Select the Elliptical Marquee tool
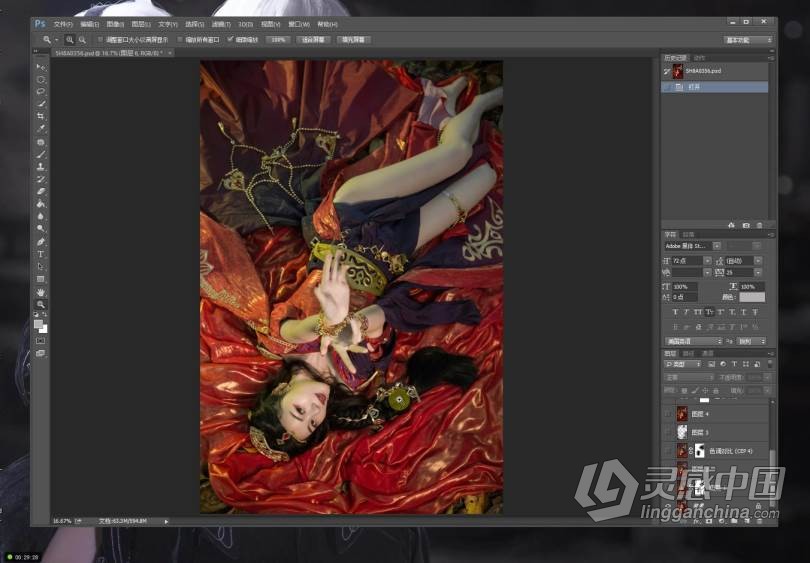The width and height of the screenshot is (810, 563). pos(40,80)
